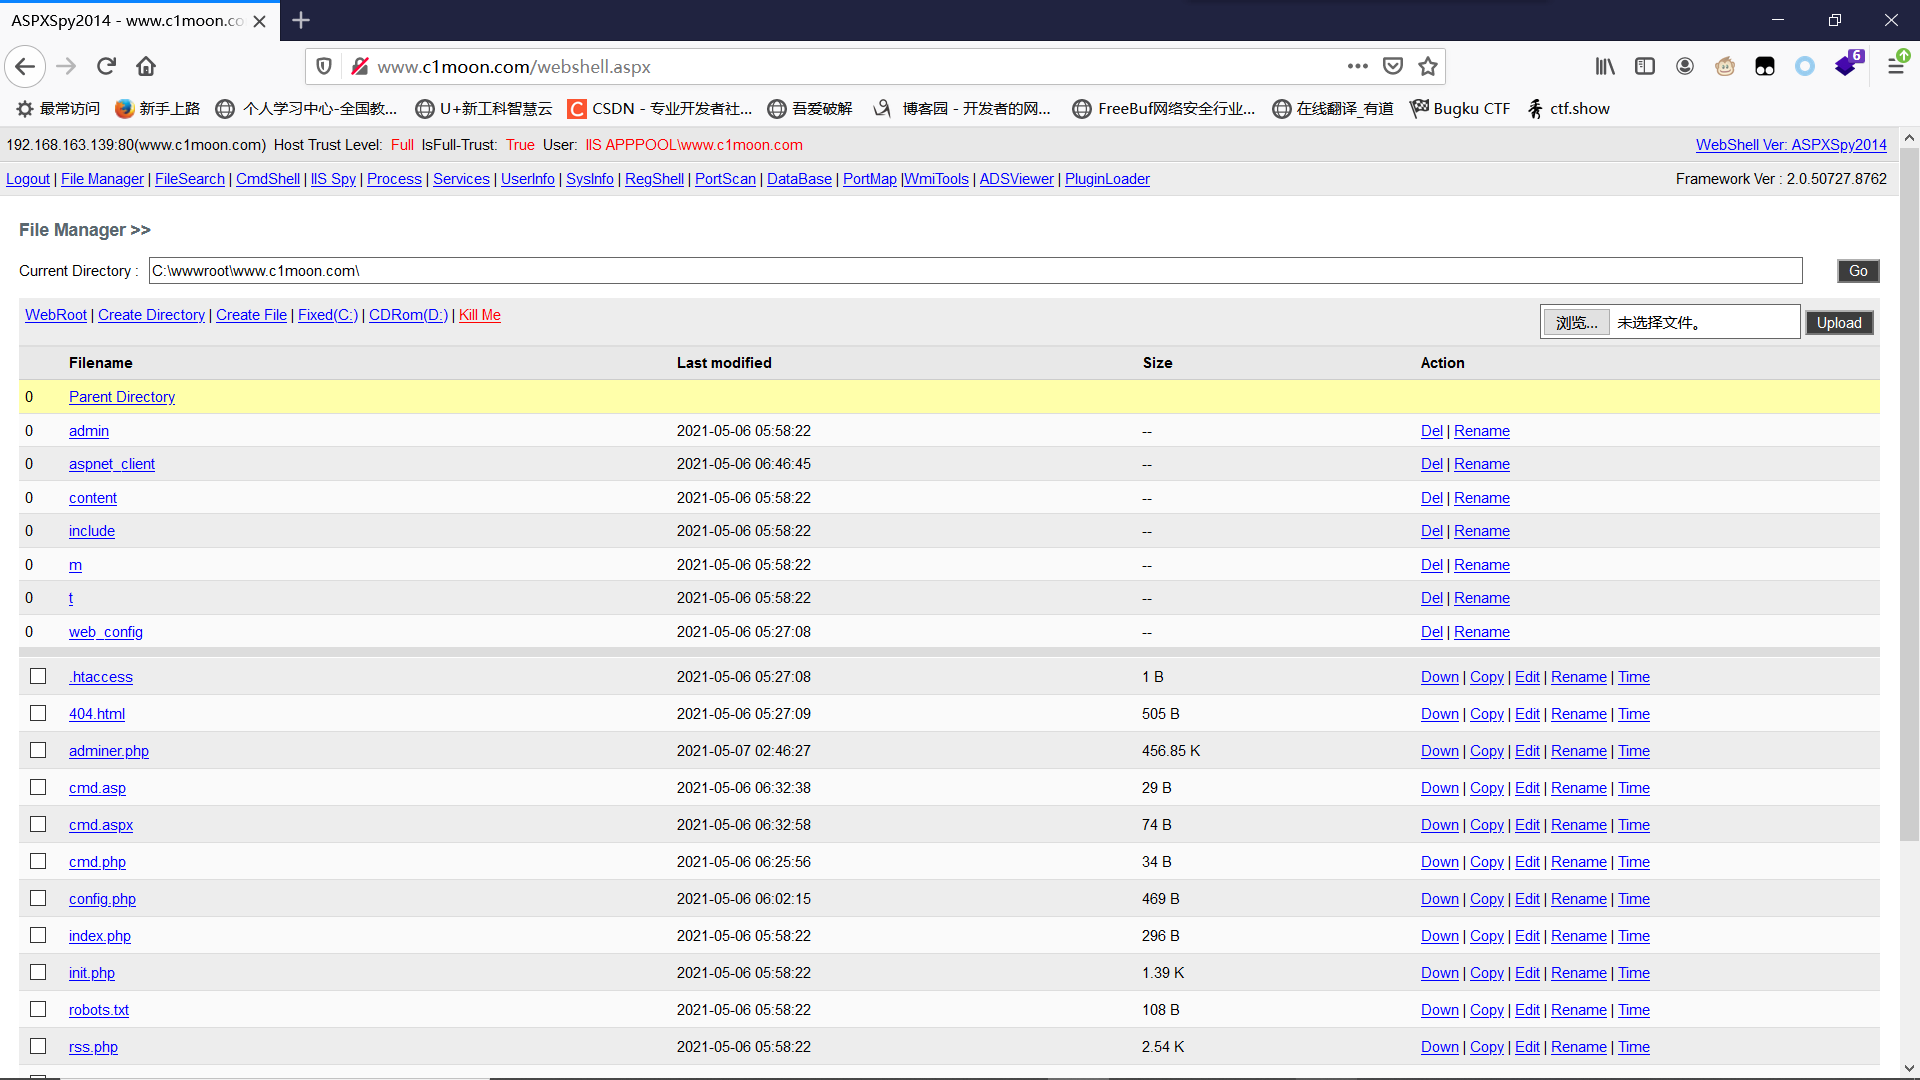The height and width of the screenshot is (1080, 1920).
Task: Click Time for cmd.aspx row
Action: point(1634,825)
